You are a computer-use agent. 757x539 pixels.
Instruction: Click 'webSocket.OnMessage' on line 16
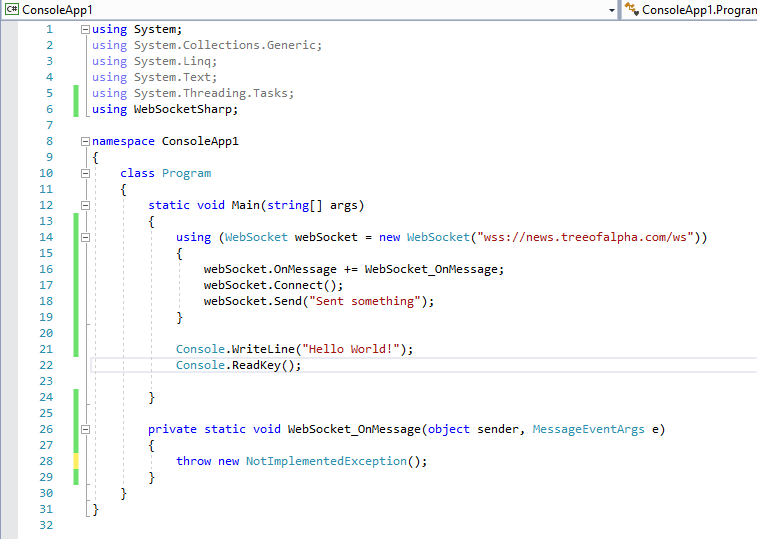270,269
